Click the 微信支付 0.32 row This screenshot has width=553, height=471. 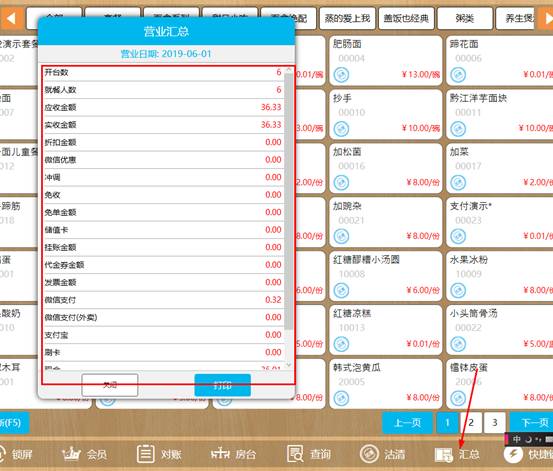(x=164, y=300)
